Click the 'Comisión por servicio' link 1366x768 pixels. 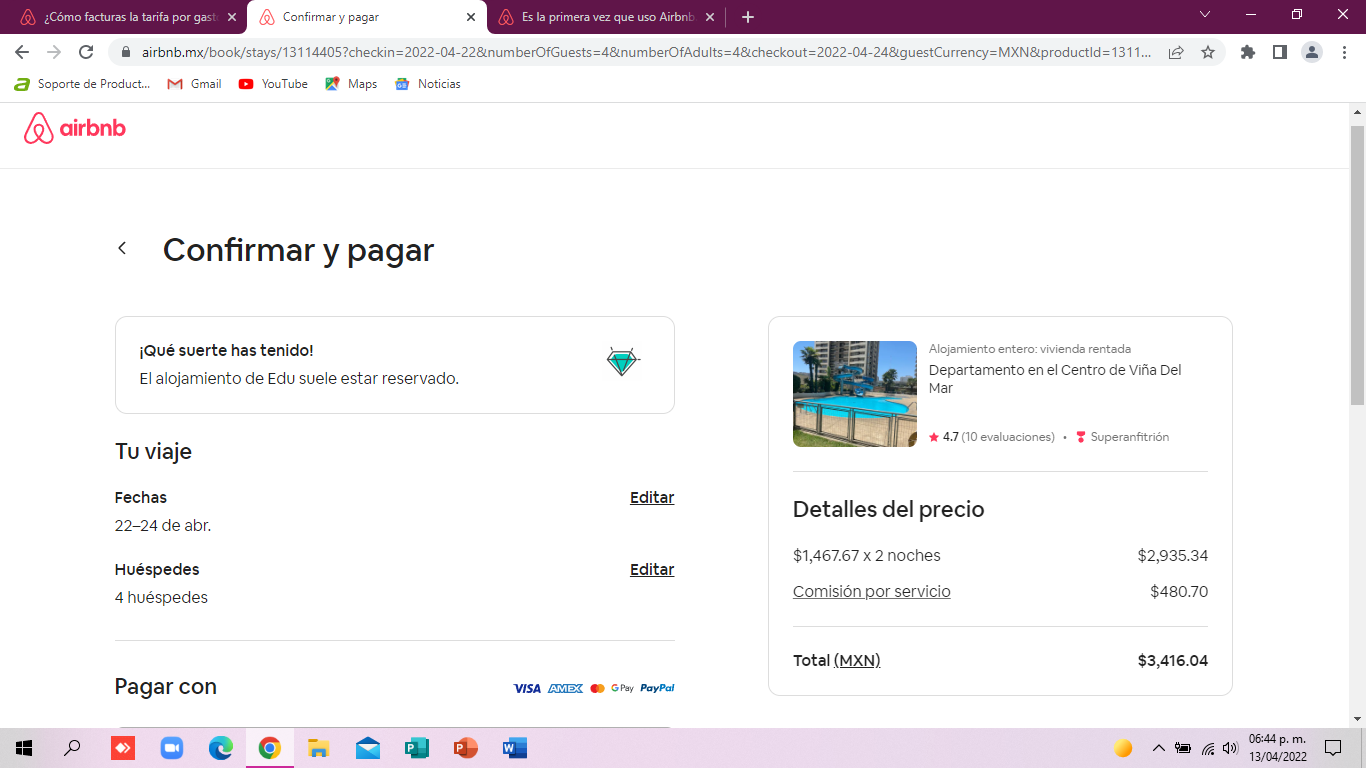tap(871, 591)
